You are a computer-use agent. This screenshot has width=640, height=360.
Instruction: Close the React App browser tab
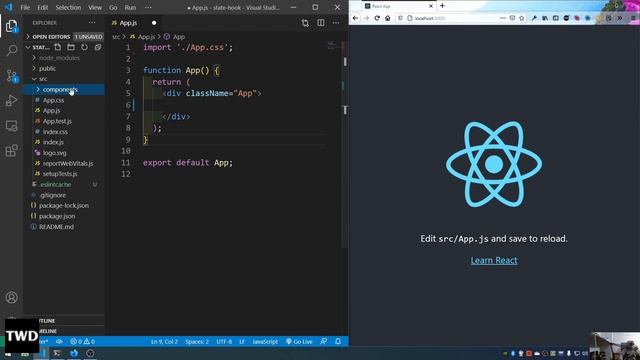(431, 6)
